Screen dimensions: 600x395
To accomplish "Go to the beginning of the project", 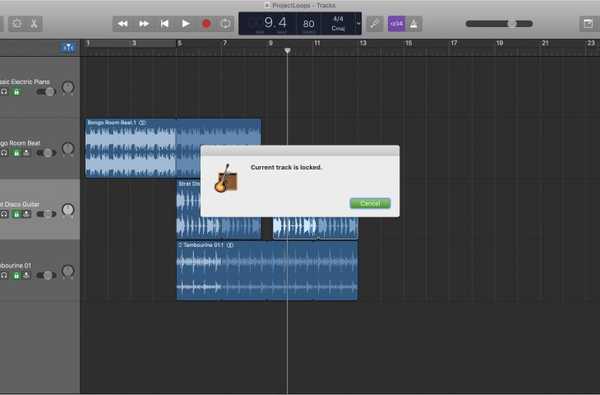I will [165, 24].
